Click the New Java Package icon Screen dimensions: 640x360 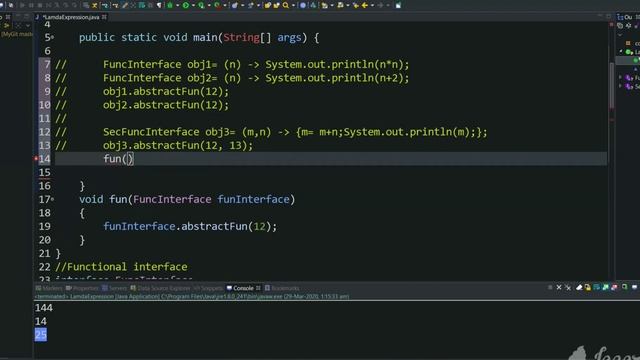pyautogui.click(x=235, y=5)
